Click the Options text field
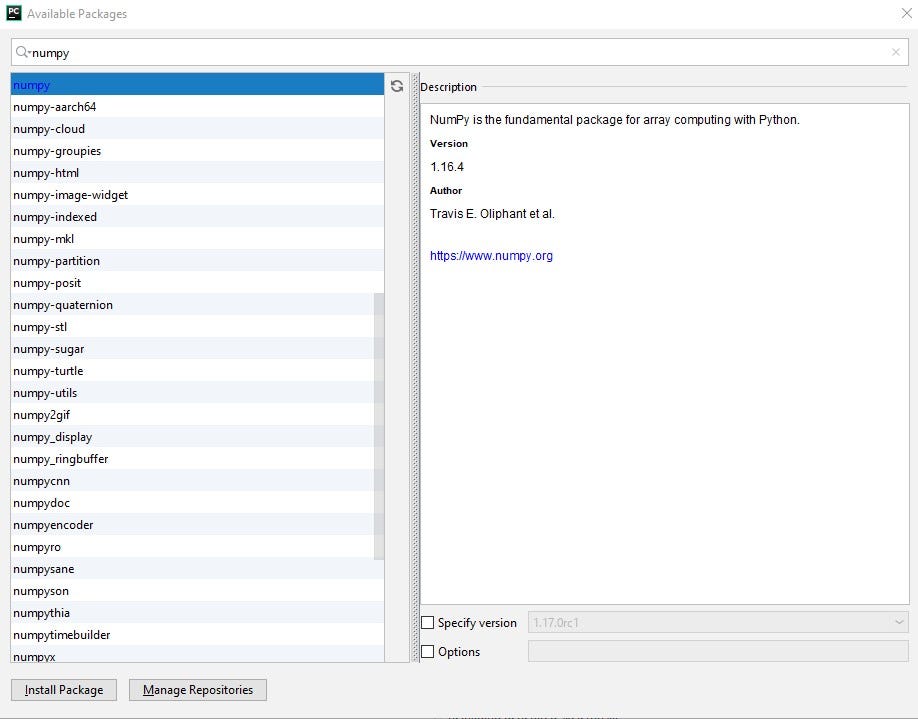Screen dimensions: 918x719 (715, 651)
